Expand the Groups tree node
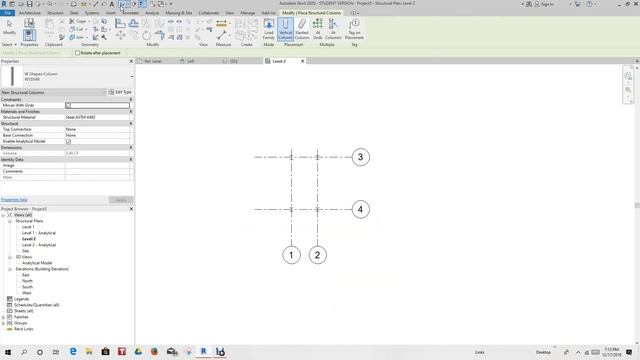This screenshot has height=360, width=640. pos(3,323)
